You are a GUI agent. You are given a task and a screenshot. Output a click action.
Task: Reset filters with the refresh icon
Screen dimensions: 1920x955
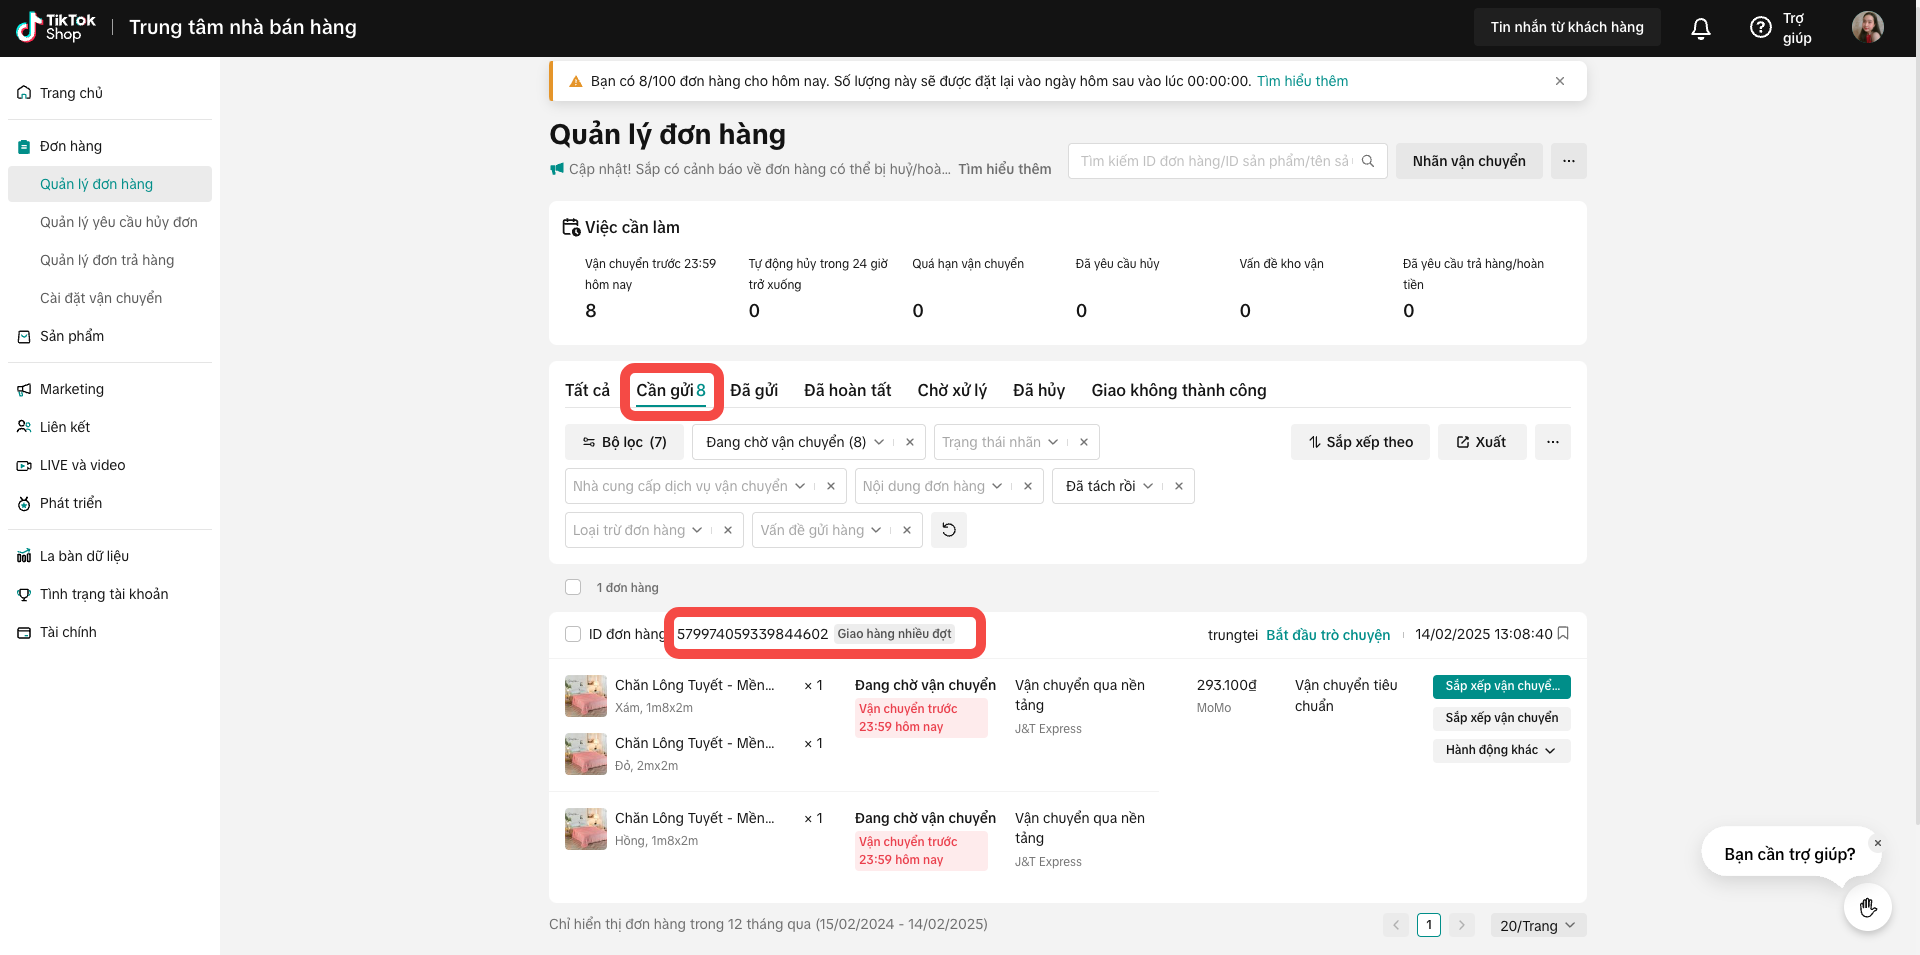click(x=948, y=530)
